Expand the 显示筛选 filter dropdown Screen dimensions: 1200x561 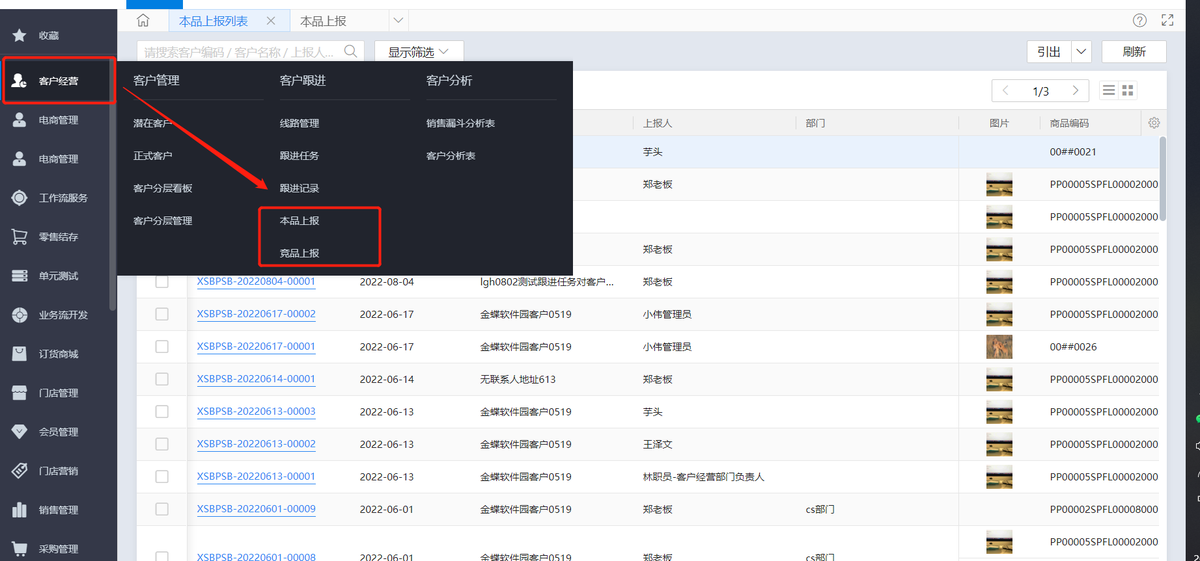click(419, 51)
